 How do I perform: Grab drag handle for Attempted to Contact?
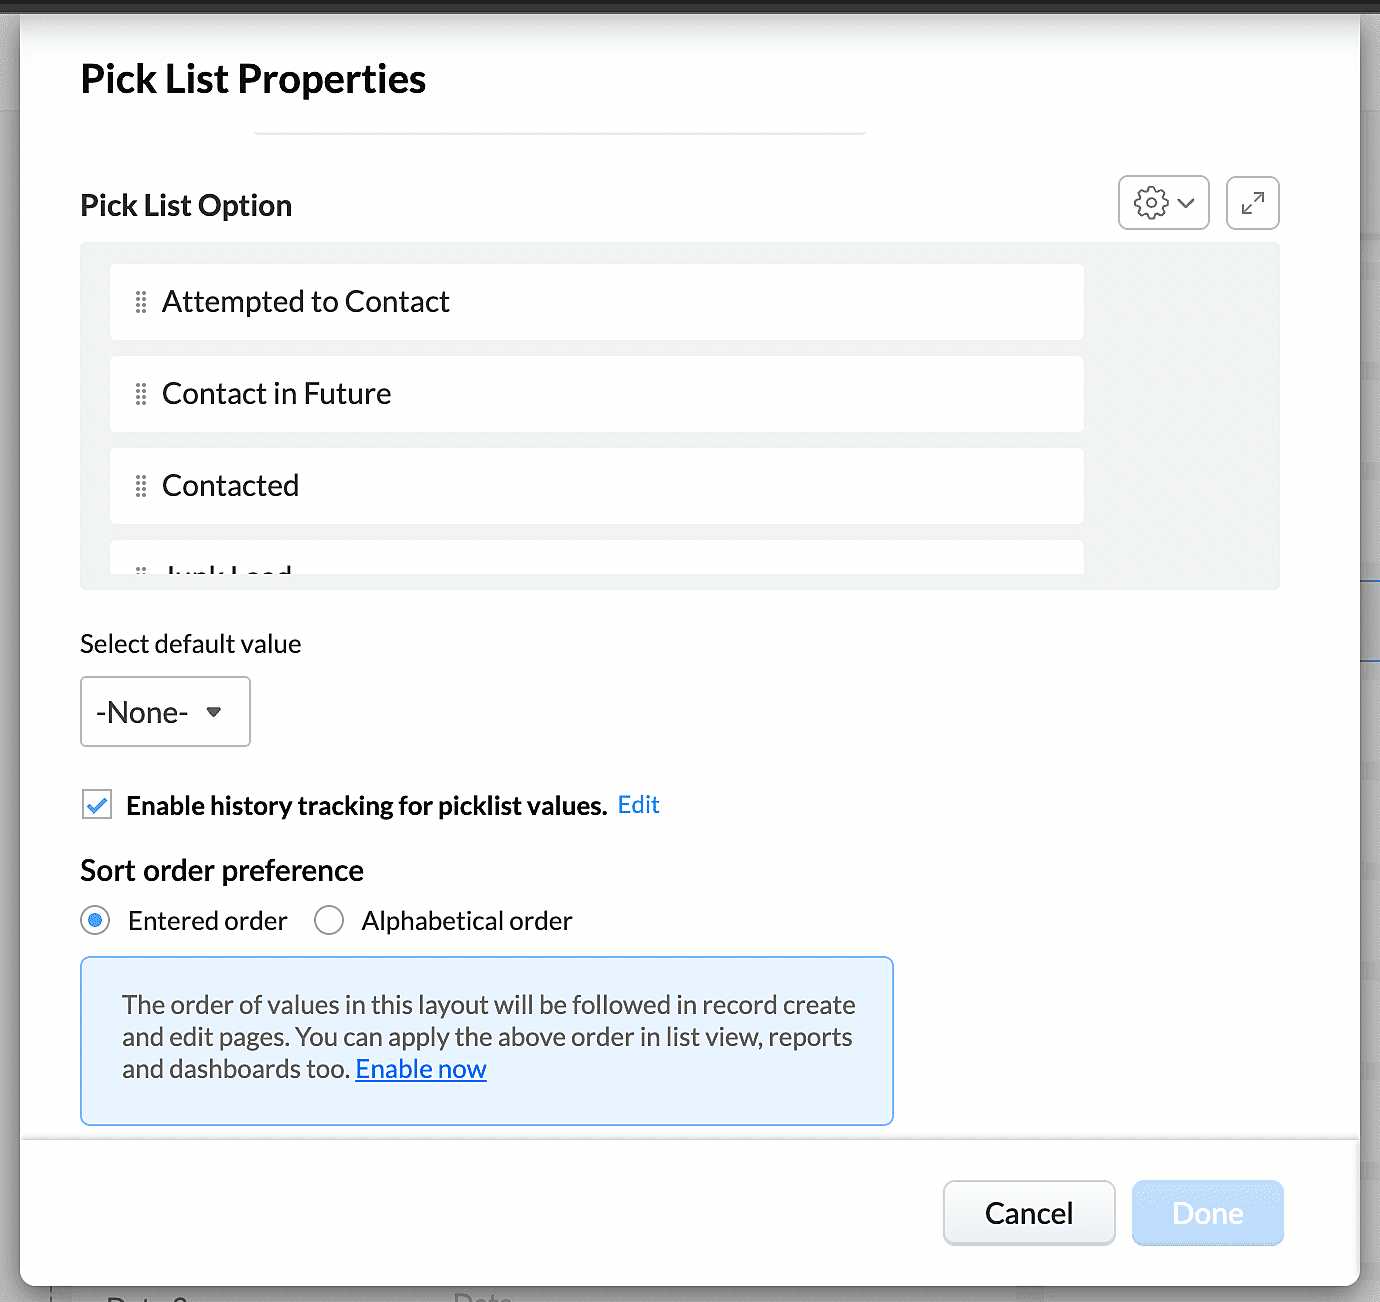[x=141, y=302]
